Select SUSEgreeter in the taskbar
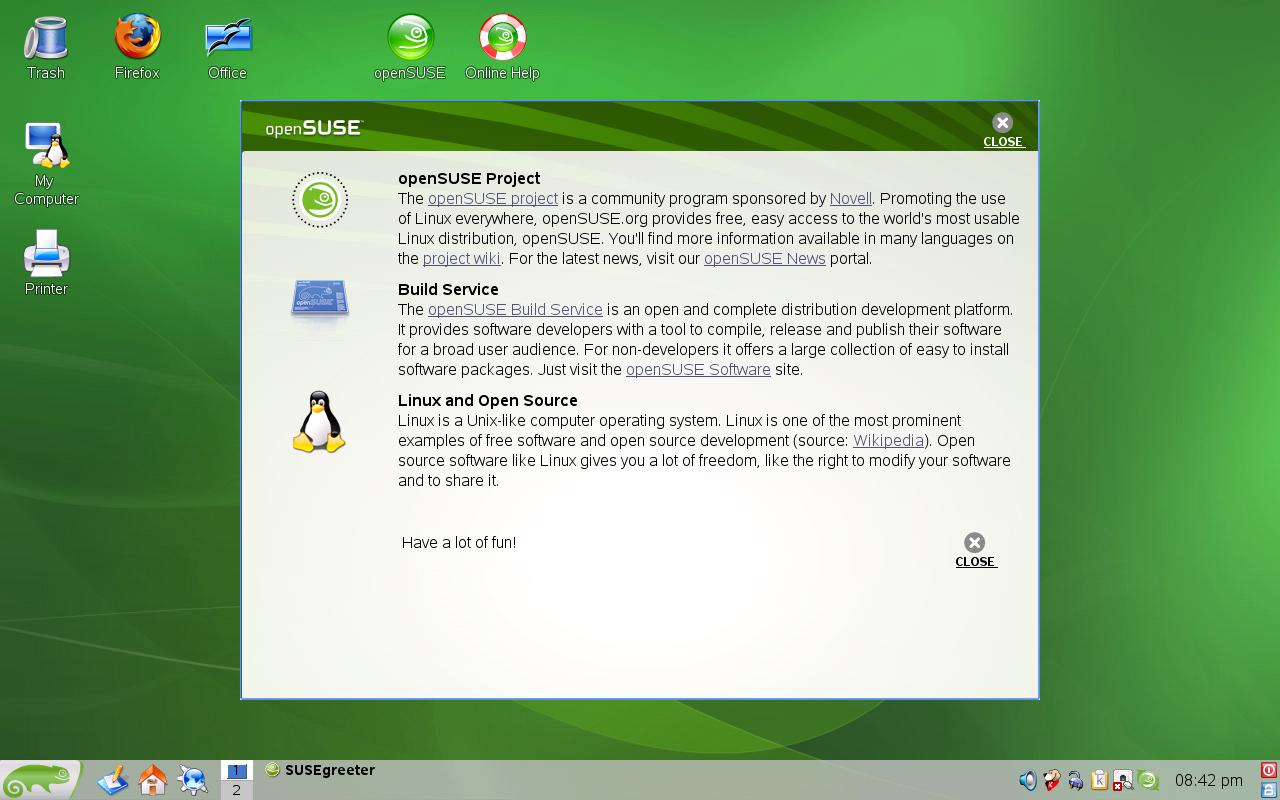 click(x=320, y=770)
